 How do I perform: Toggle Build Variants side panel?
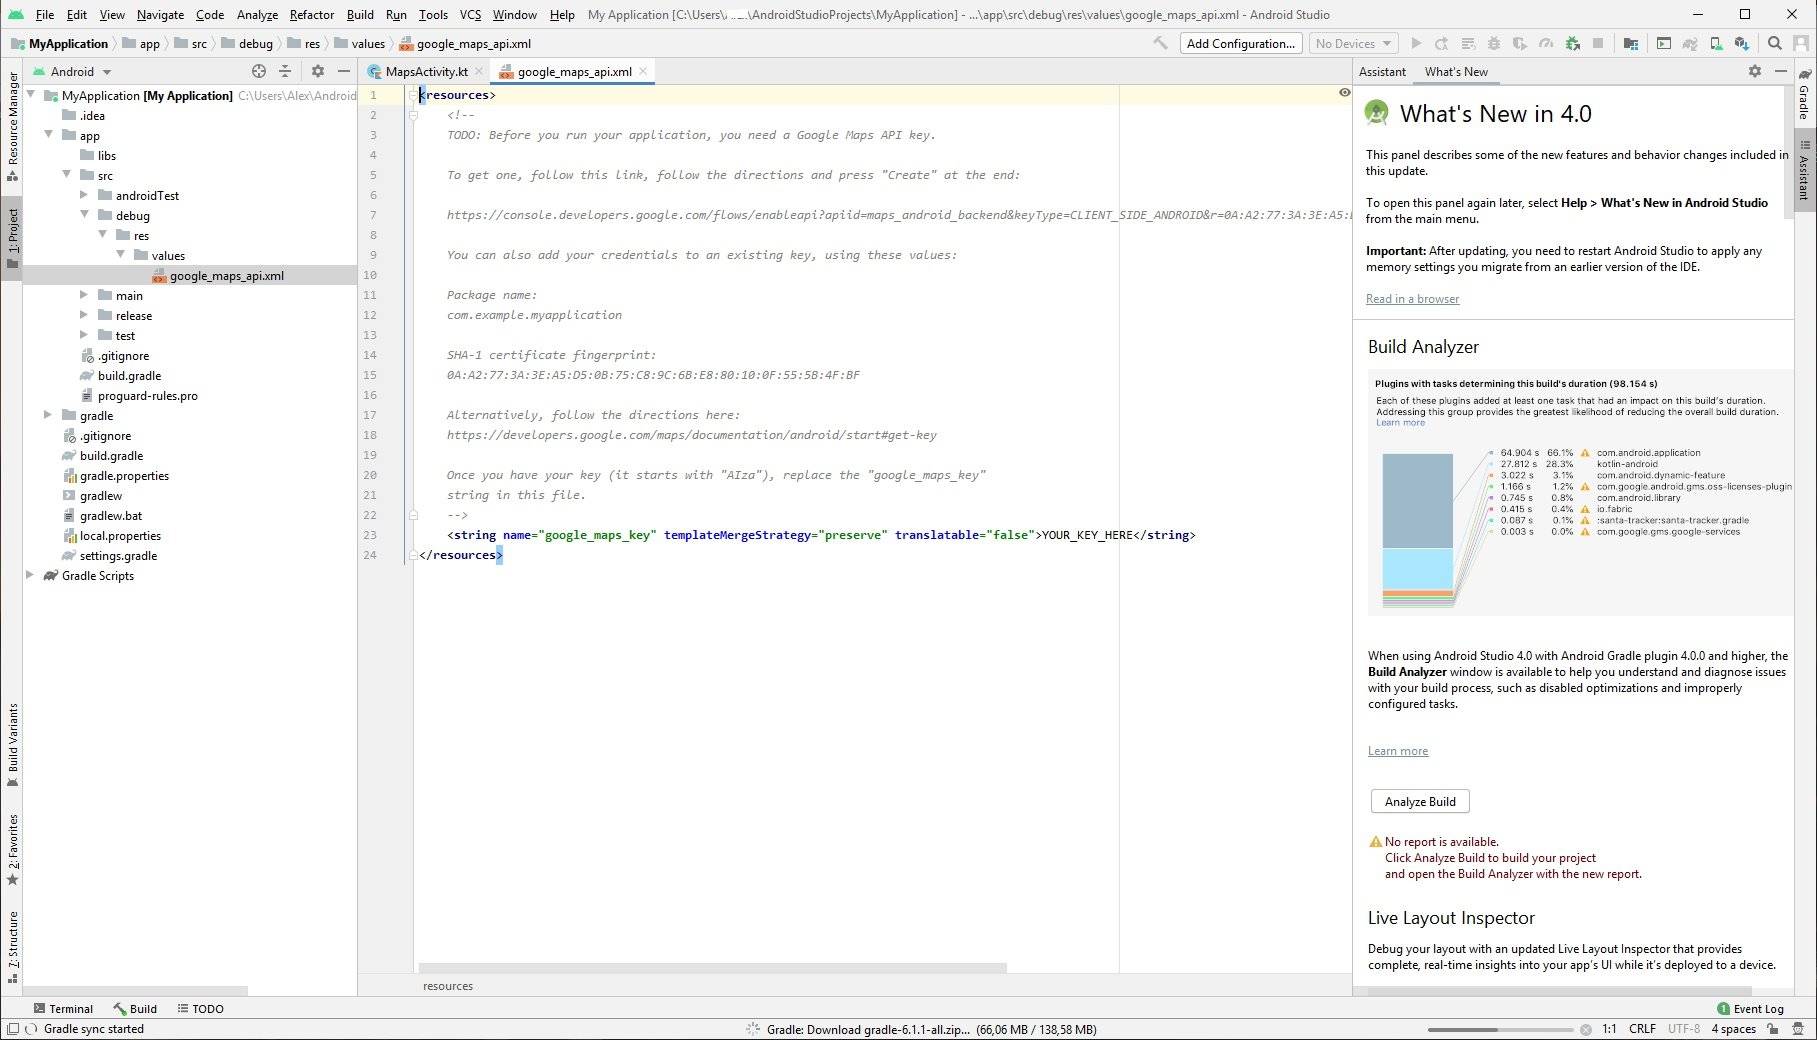(x=12, y=745)
